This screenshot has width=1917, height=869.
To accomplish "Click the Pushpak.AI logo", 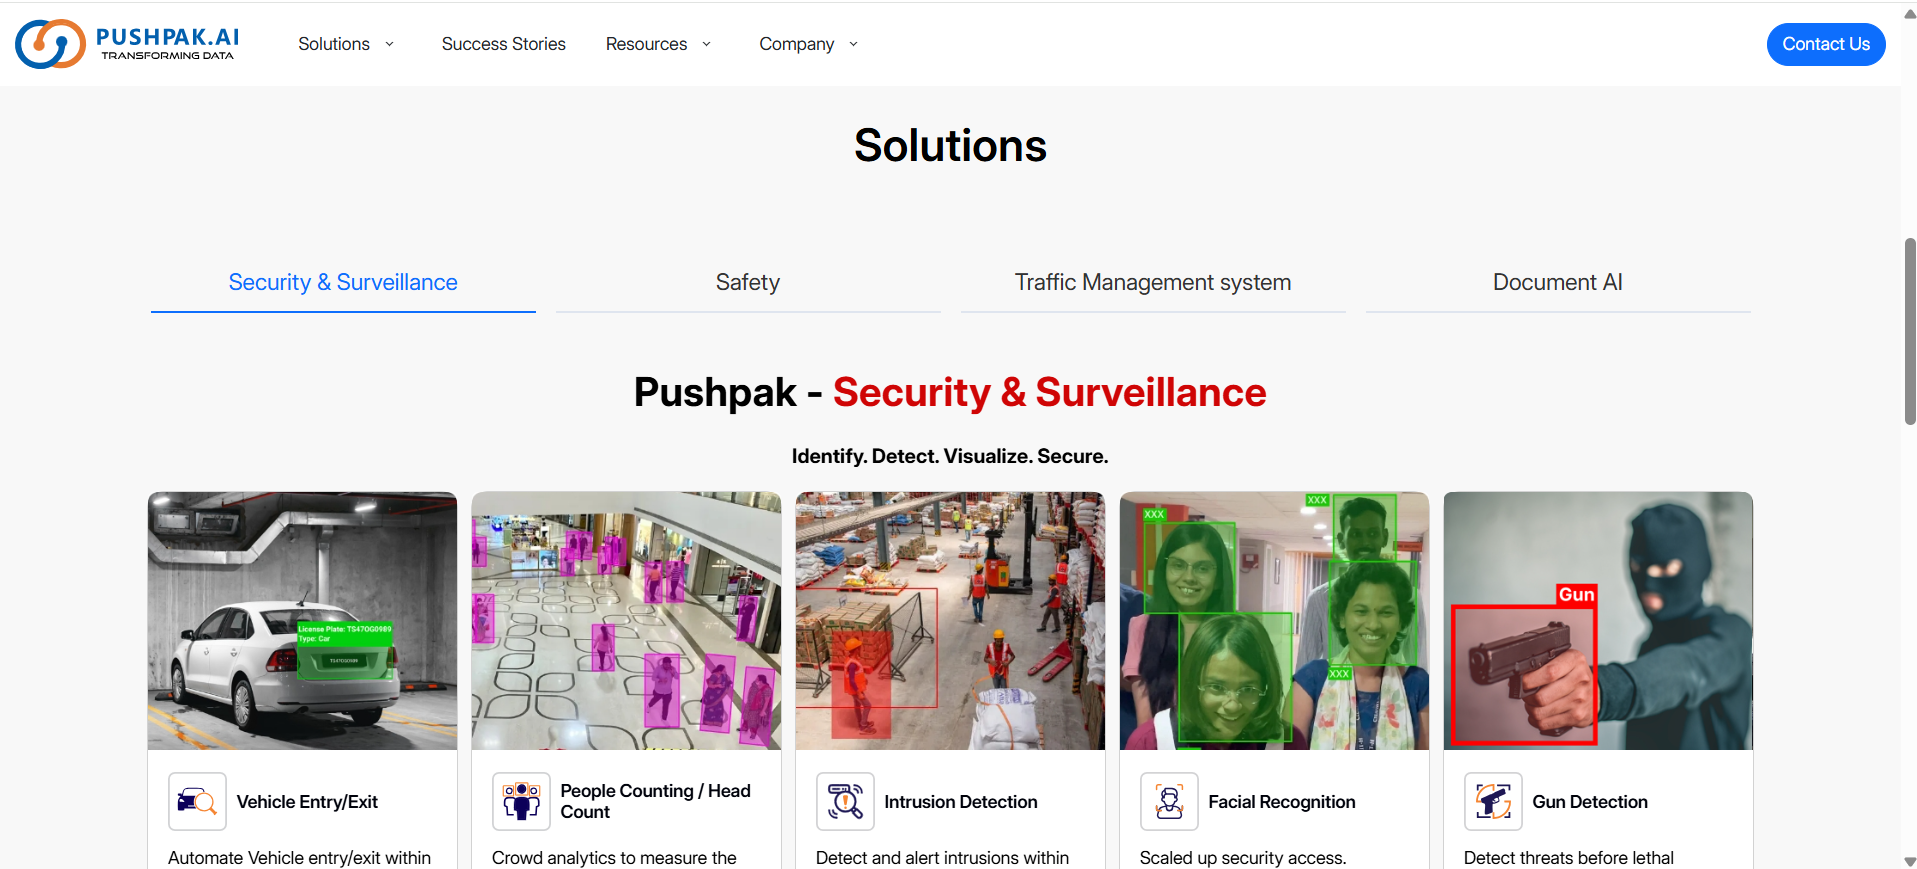I will (127, 44).
